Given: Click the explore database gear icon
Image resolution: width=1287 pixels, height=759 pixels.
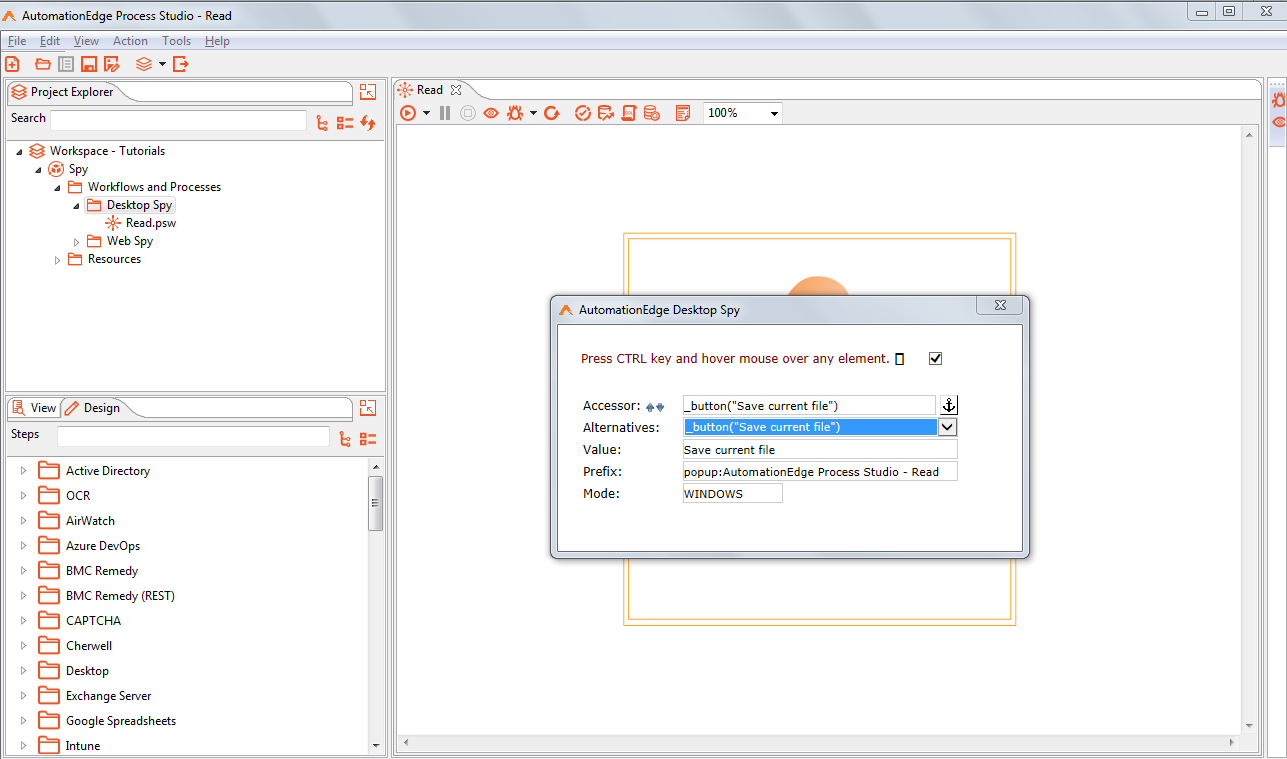Looking at the screenshot, I should click(651, 113).
